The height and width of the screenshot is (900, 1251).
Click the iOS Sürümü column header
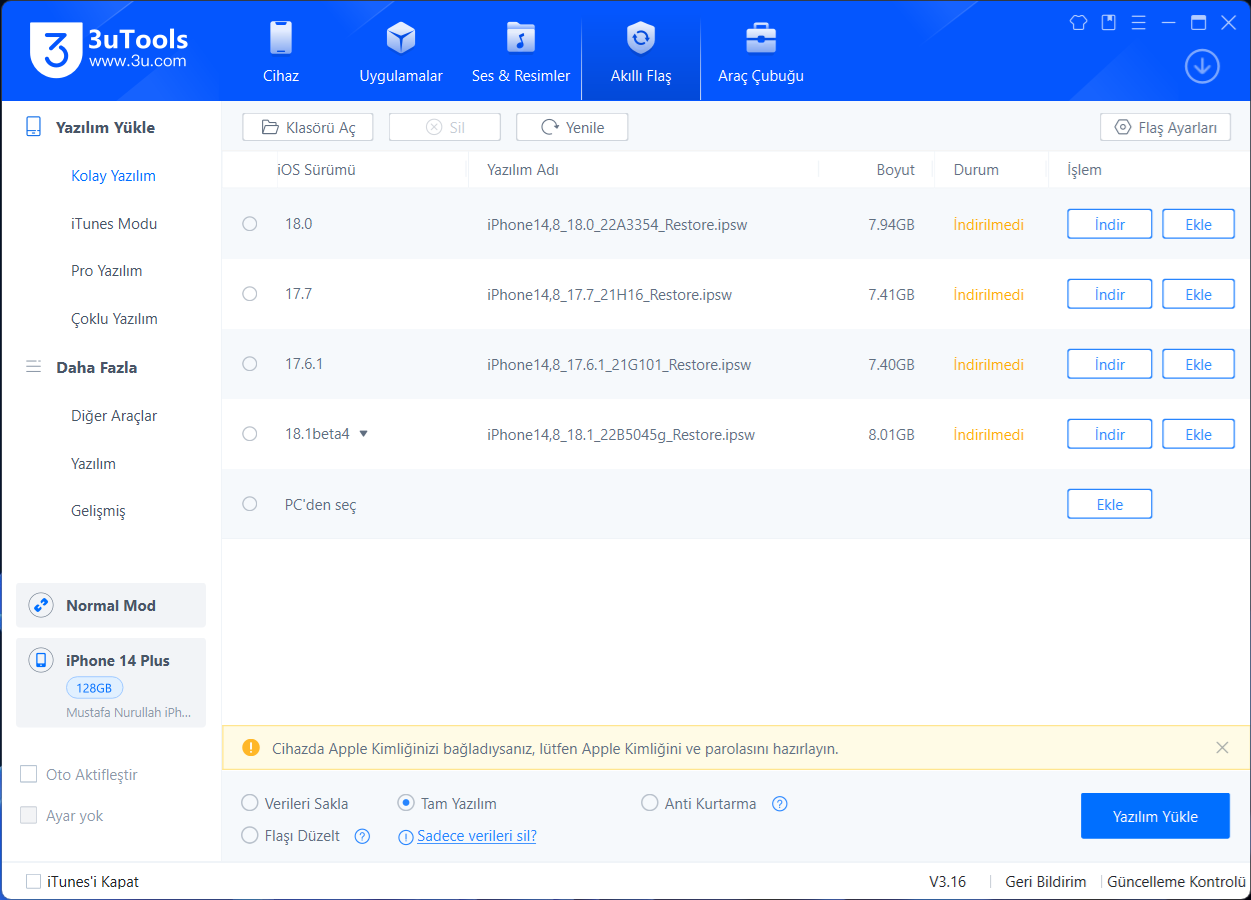pyautogui.click(x=316, y=170)
